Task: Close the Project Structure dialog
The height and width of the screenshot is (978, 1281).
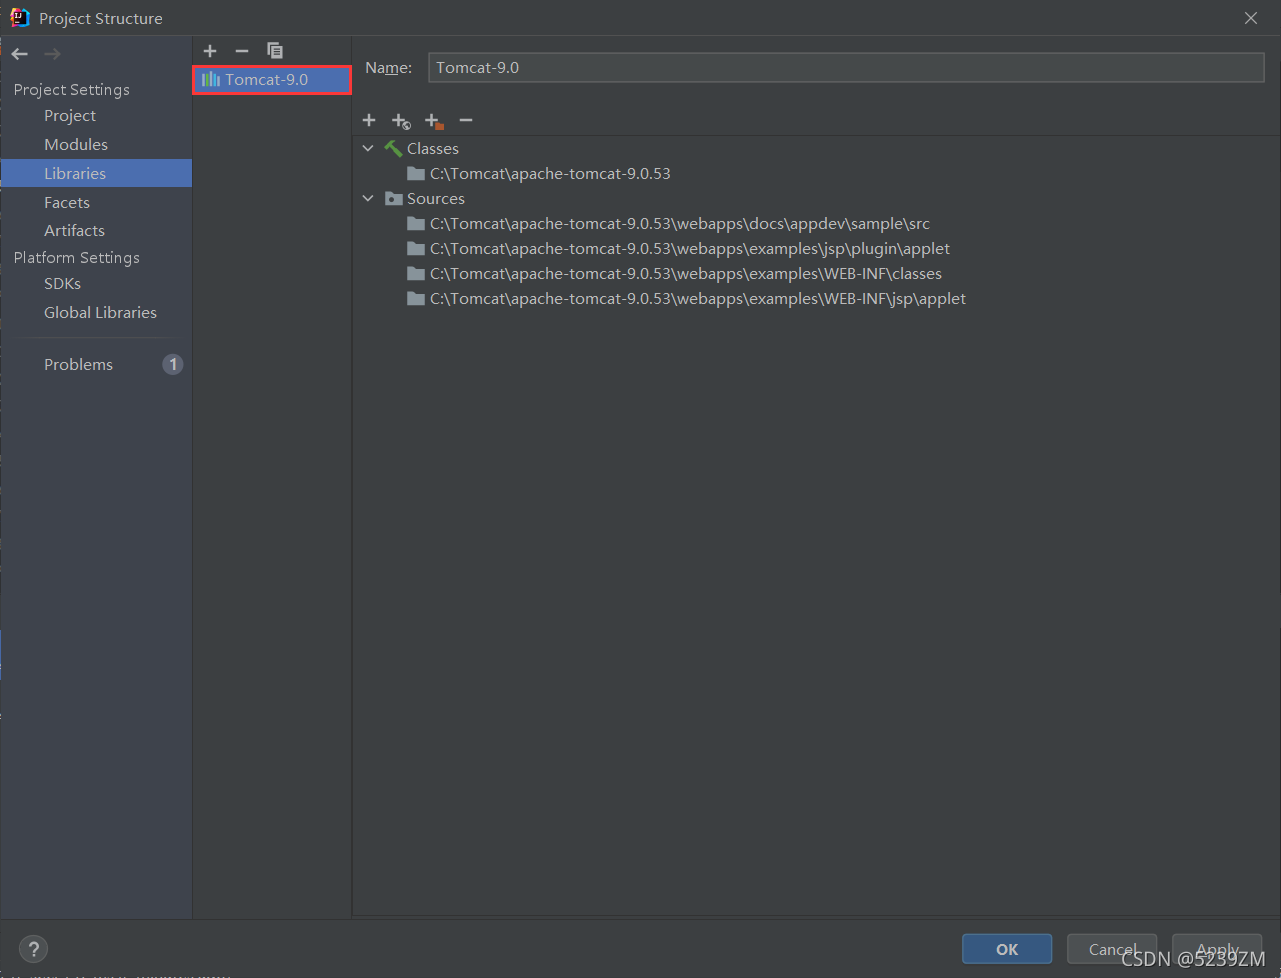Action: tap(1251, 18)
